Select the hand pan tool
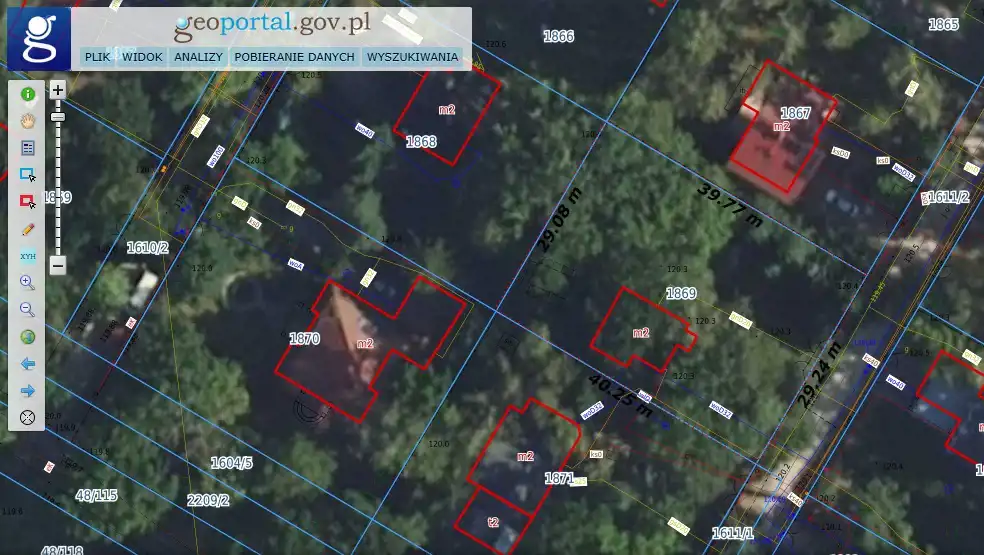Screen dimensions: 984x555 [x=28, y=121]
